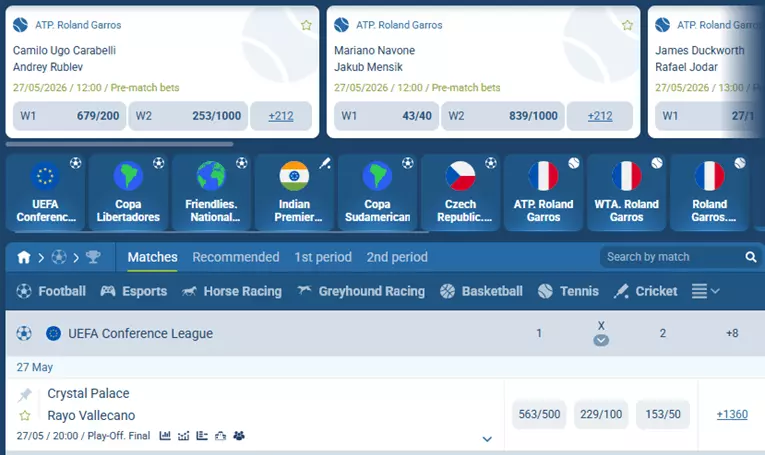Open UEFA Conference League header link
Image resolution: width=765 pixels, height=455 pixels.
(141, 334)
